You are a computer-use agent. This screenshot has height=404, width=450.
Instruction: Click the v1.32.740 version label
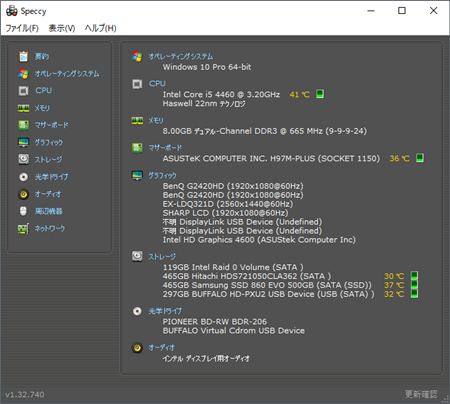[25, 395]
